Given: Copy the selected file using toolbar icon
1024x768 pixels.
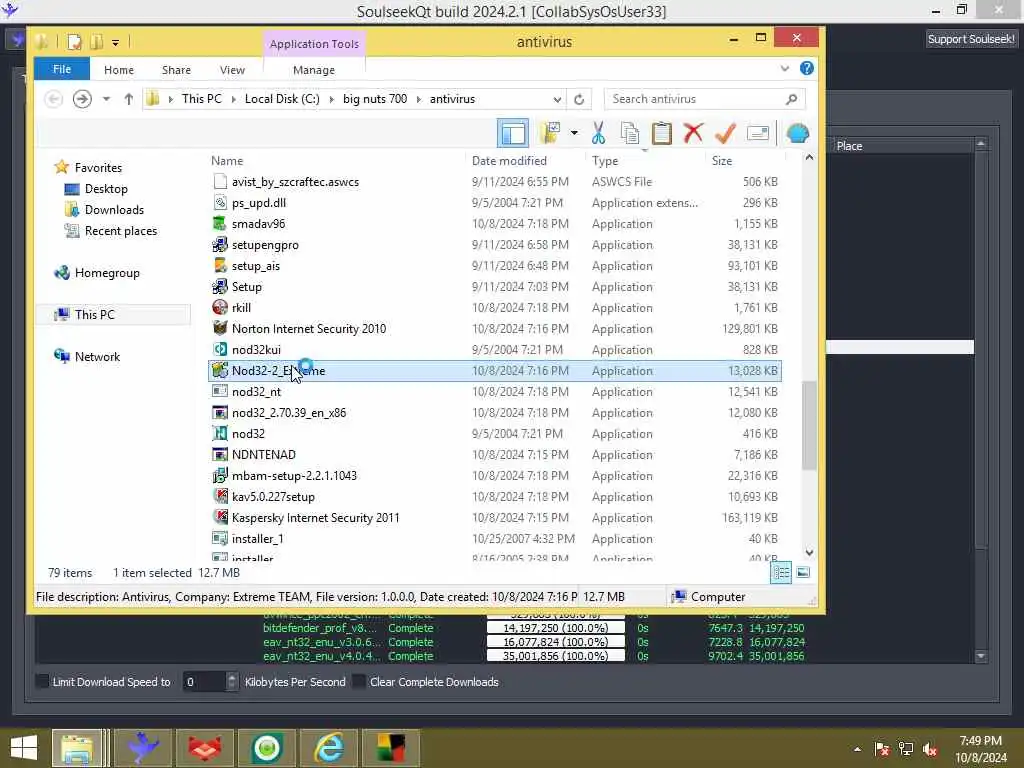Looking at the screenshot, I should 630,133.
